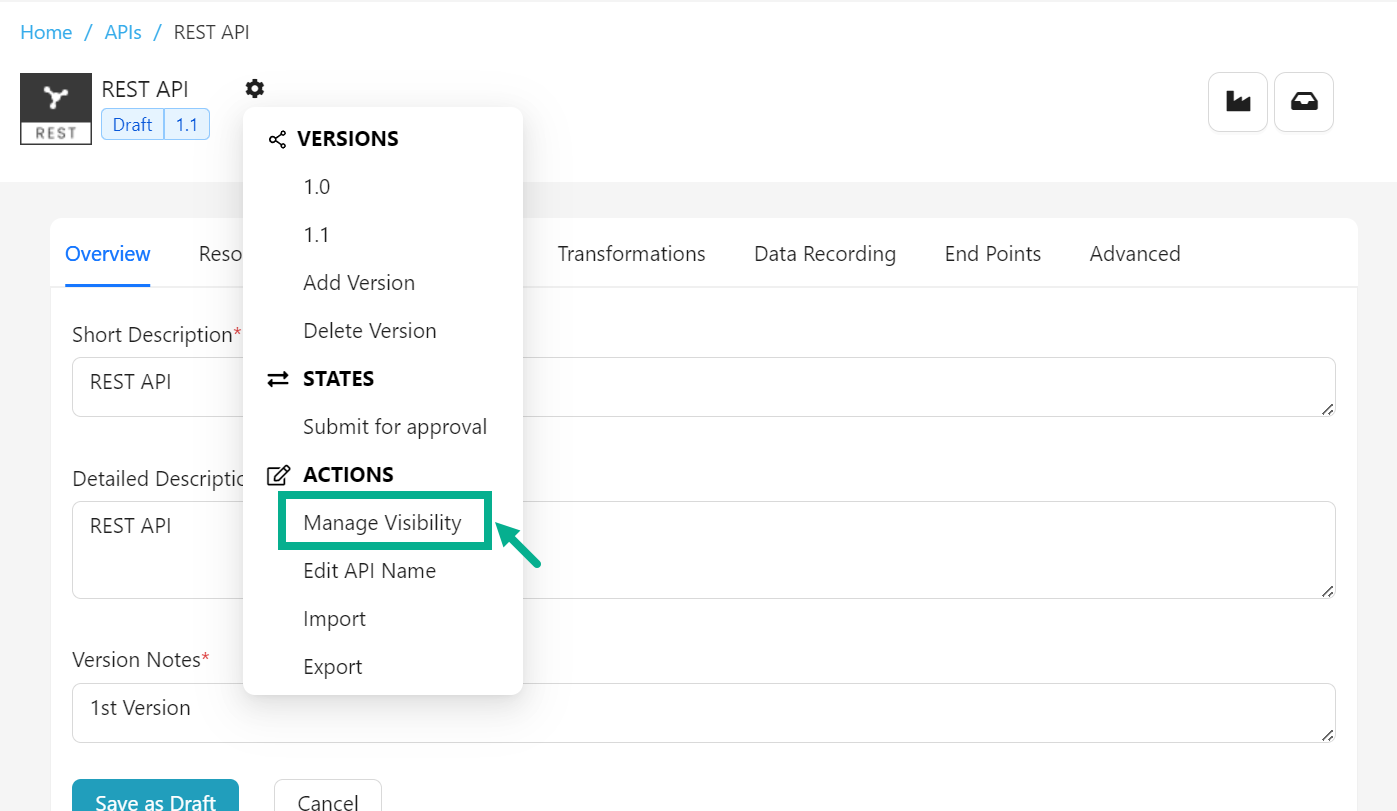Viewport: 1397px width, 811px height.
Task: Select Submit for approval option
Action: coord(395,427)
